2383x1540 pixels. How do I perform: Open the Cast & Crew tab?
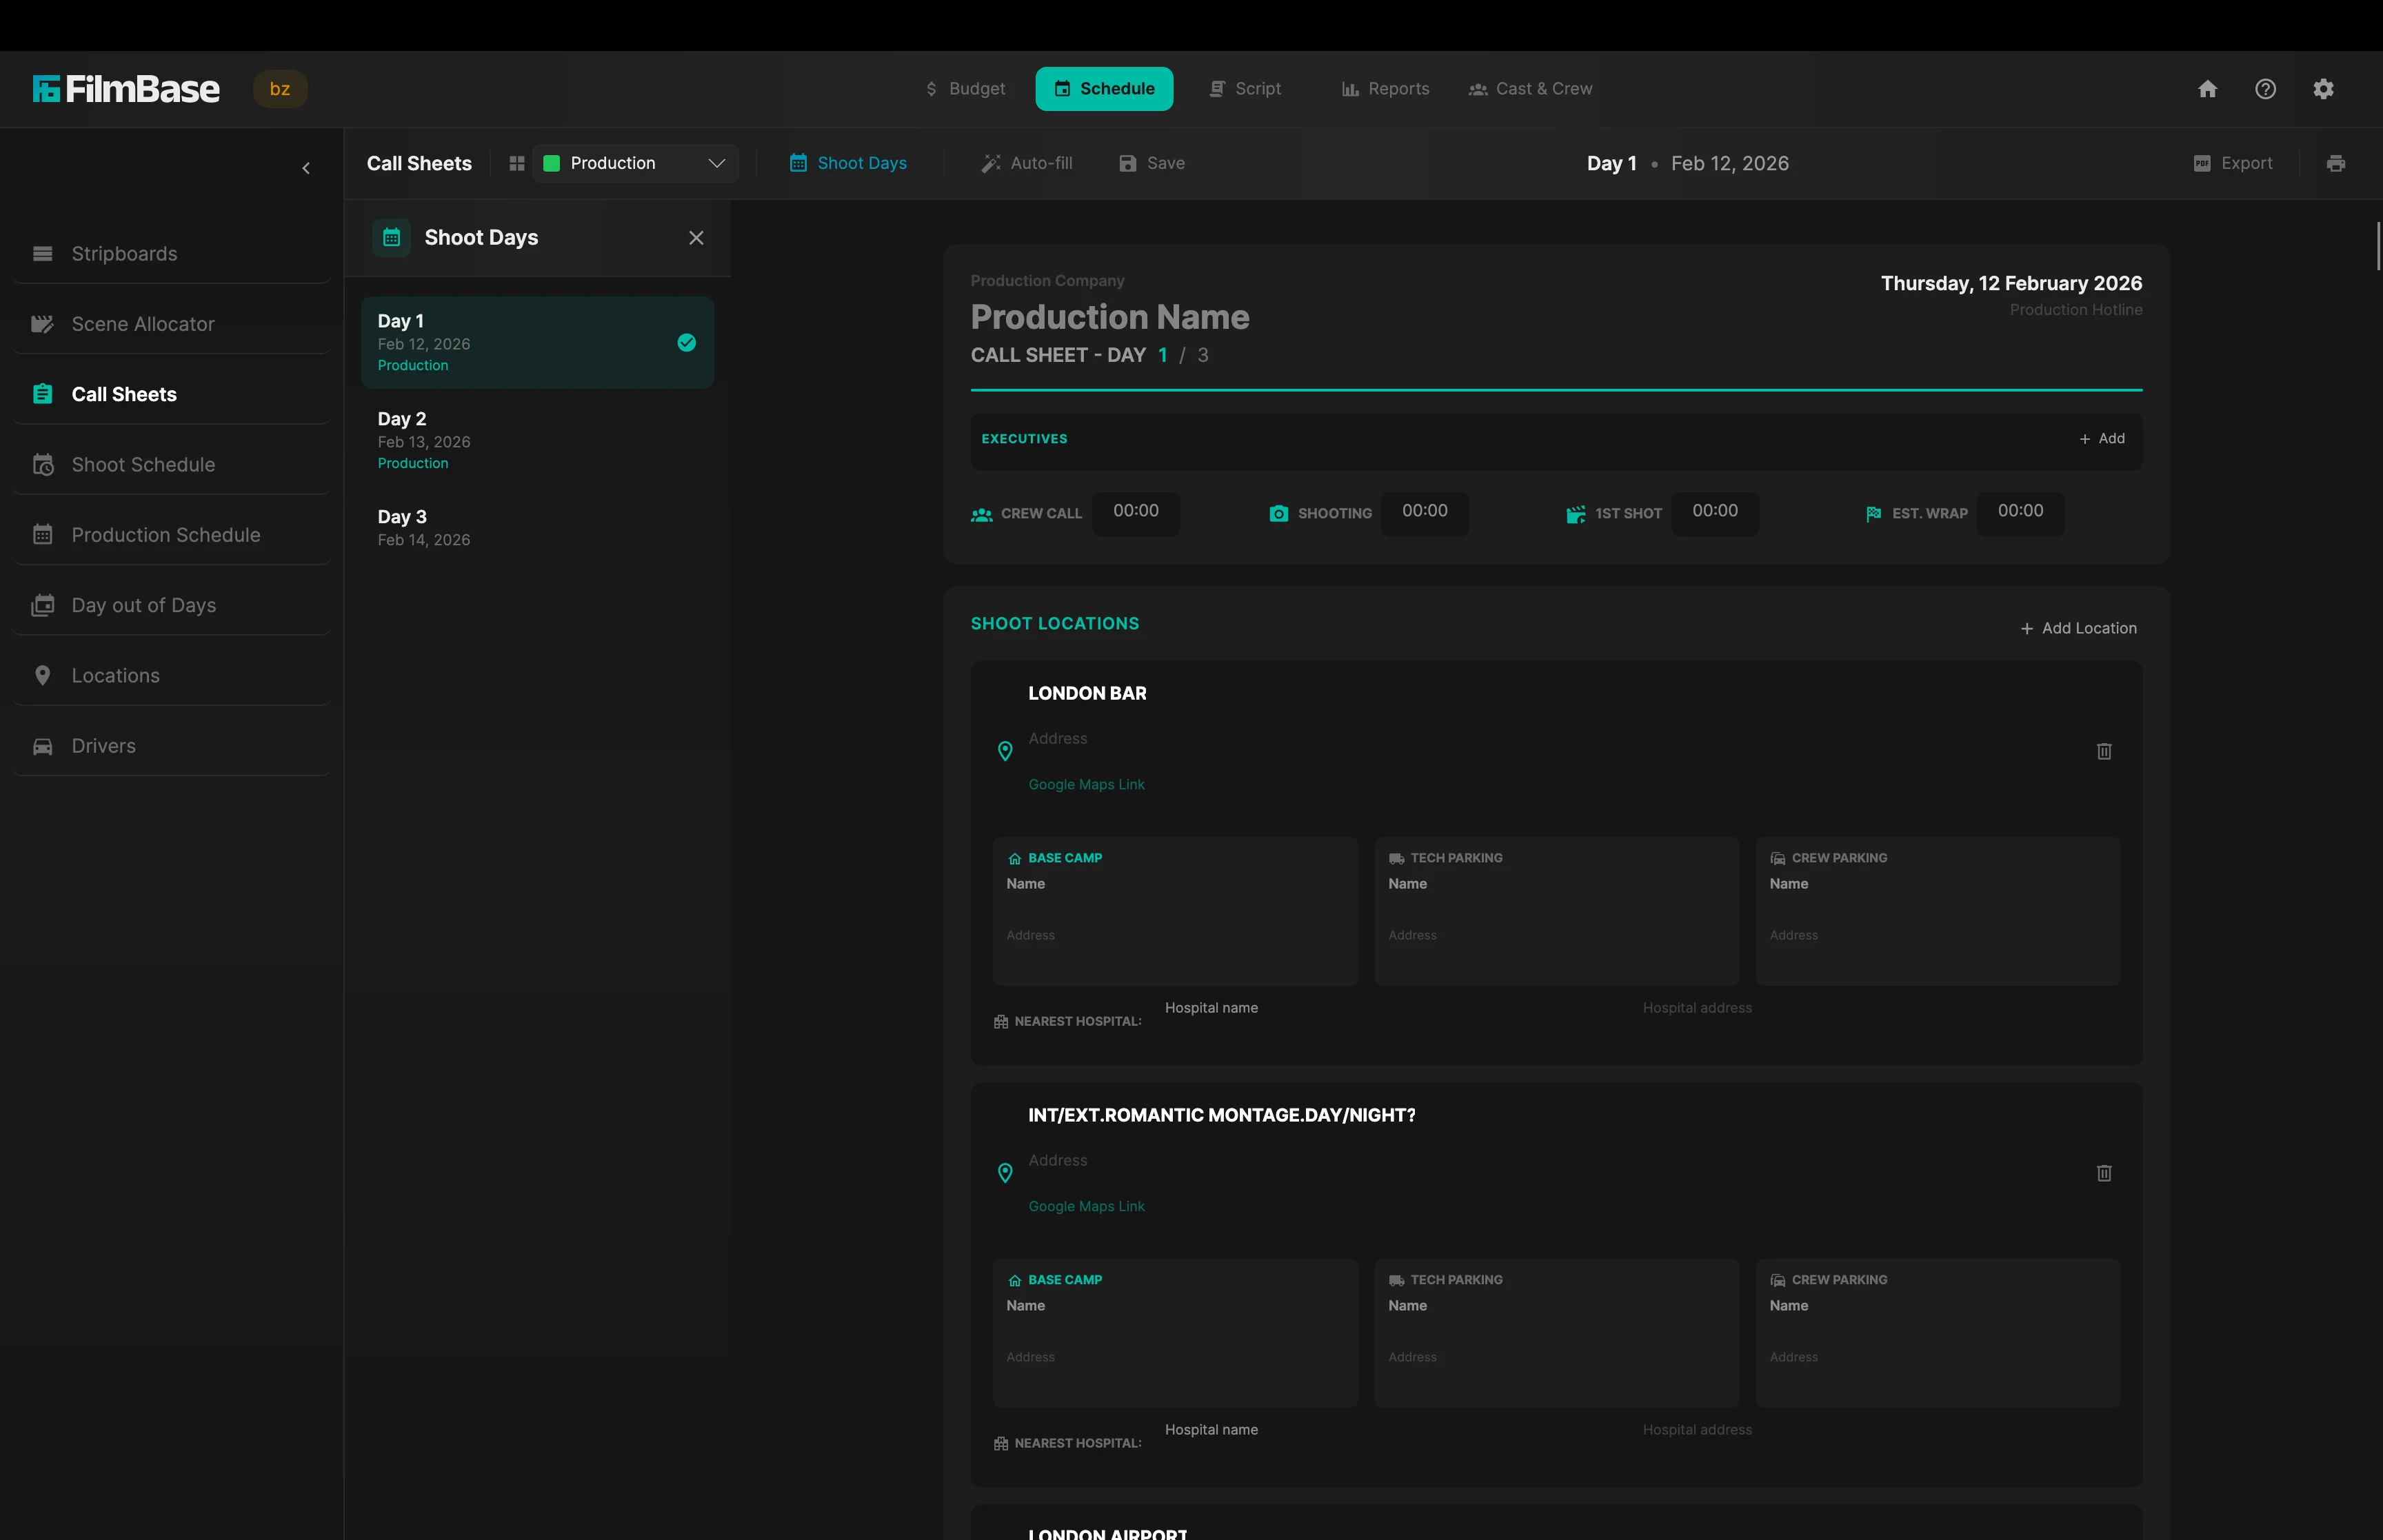tap(1530, 89)
